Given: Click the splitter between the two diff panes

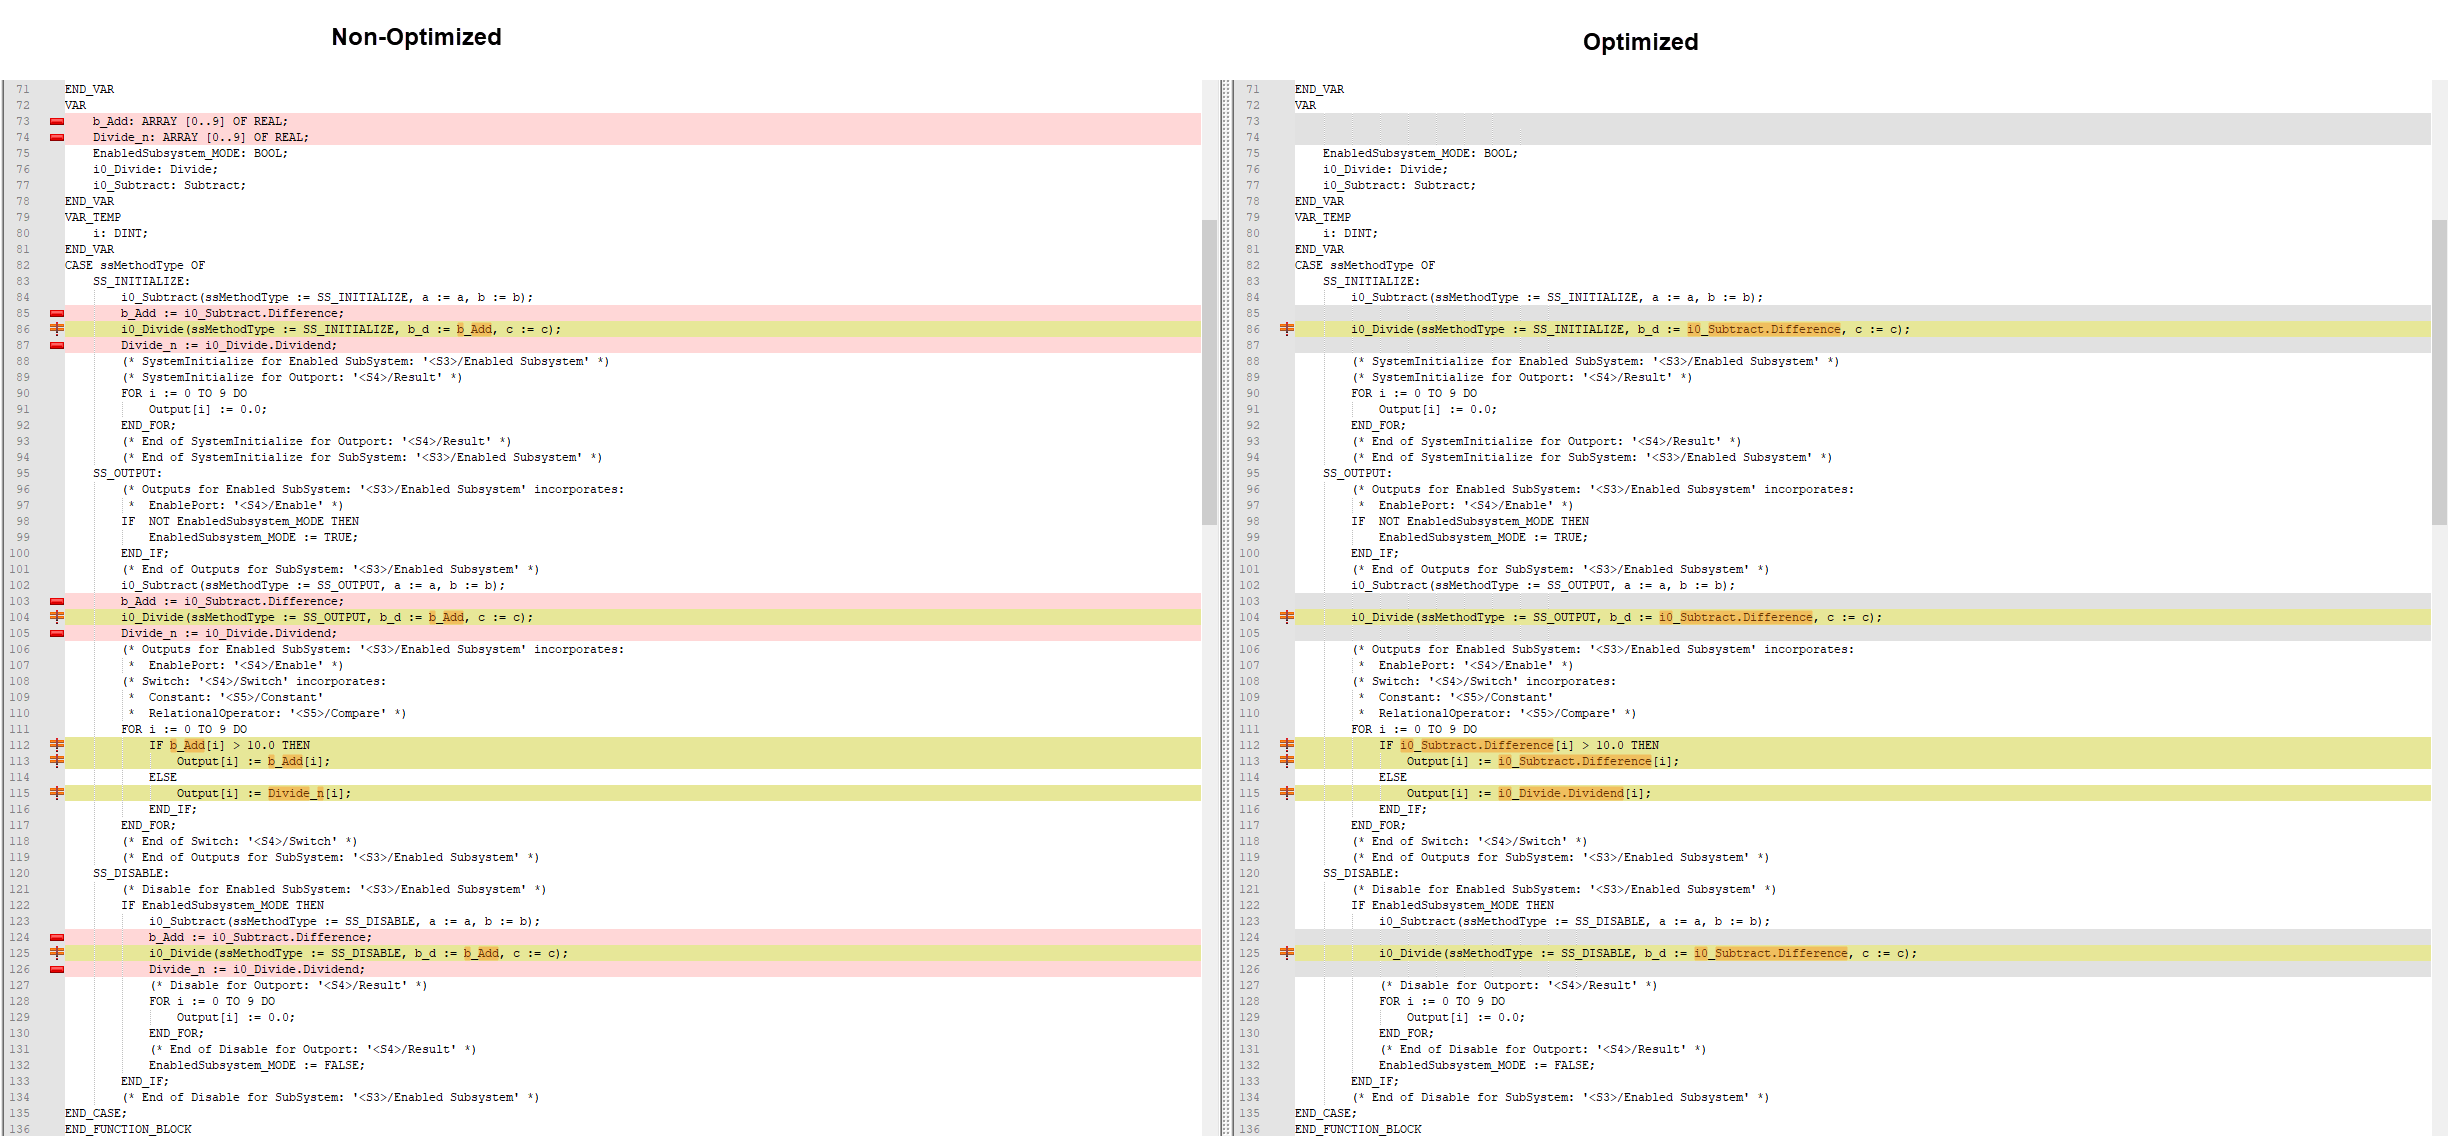Looking at the screenshot, I should [1226, 600].
